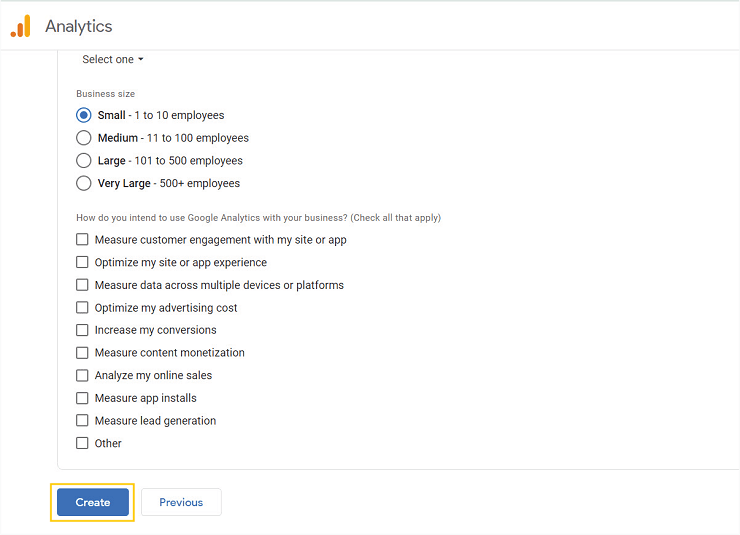The image size is (740, 535).
Task: Choose Medium 11 to 100 employees option
Action: pyautogui.click(x=84, y=138)
